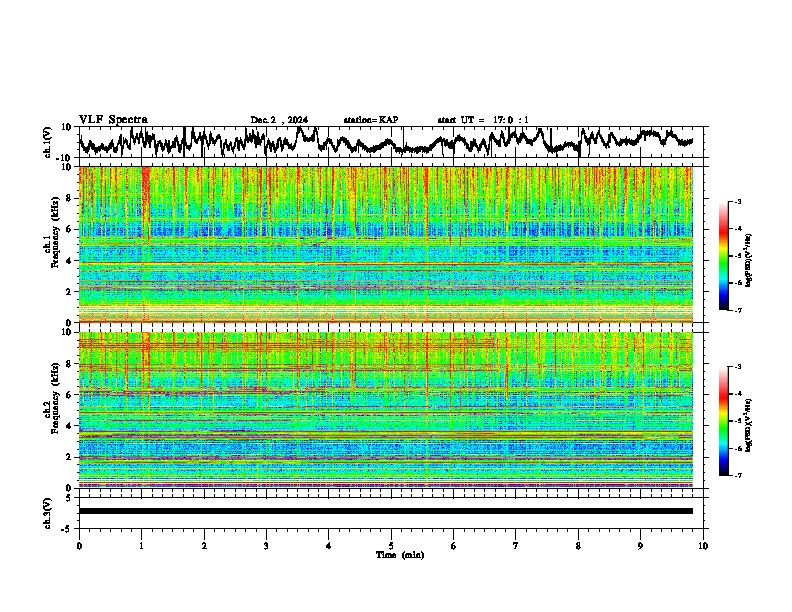
Task: Click the ch.1 spectrogram color scale bar
Action: pos(724,256)
